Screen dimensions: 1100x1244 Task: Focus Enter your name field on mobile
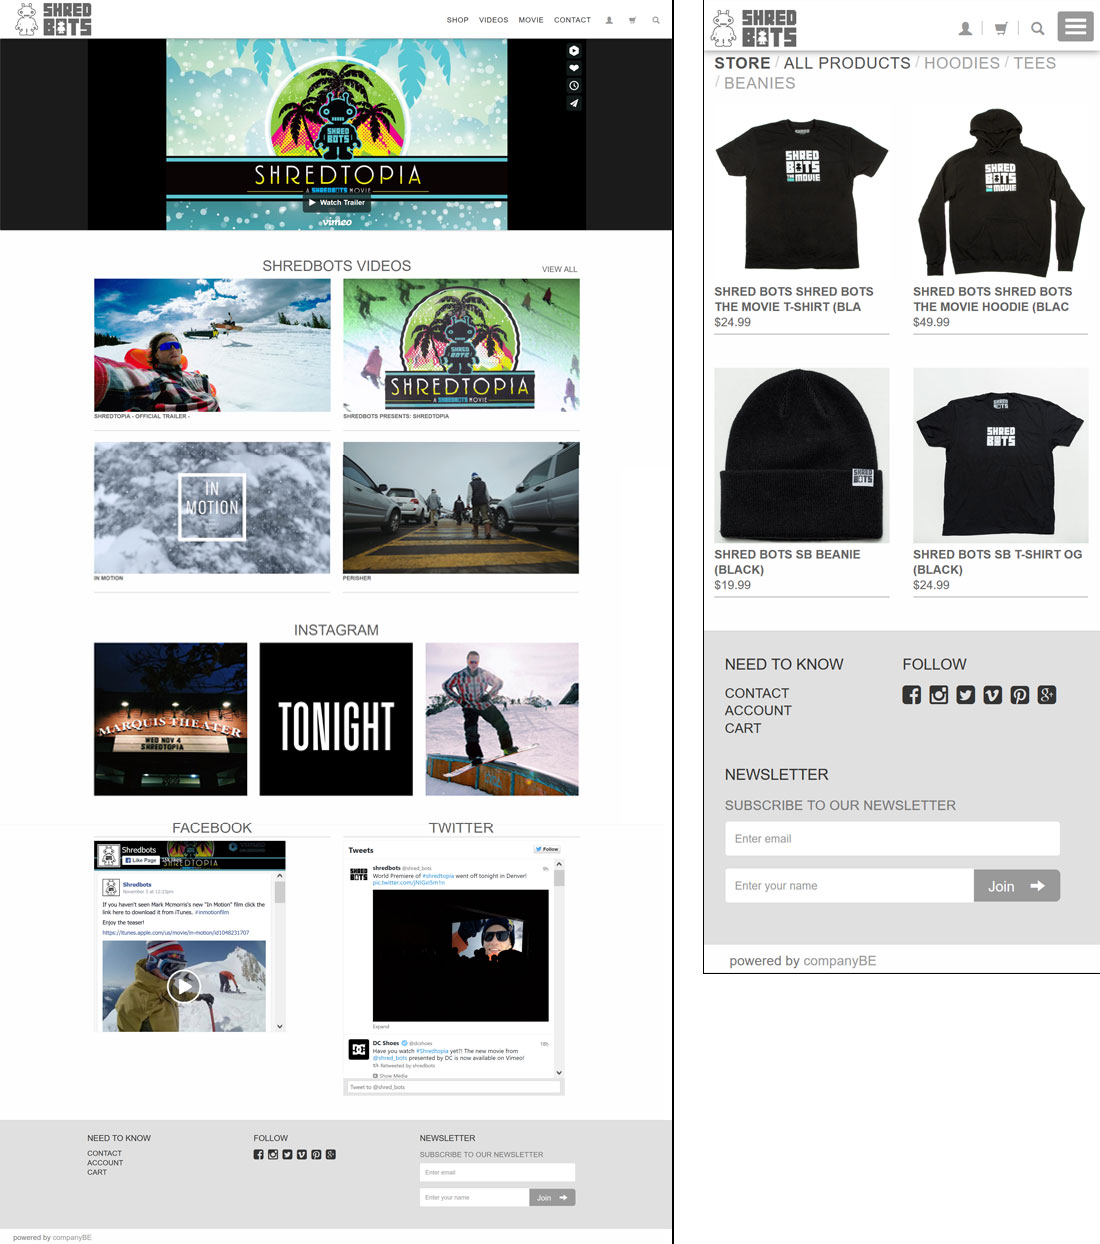tap(850, 886)
